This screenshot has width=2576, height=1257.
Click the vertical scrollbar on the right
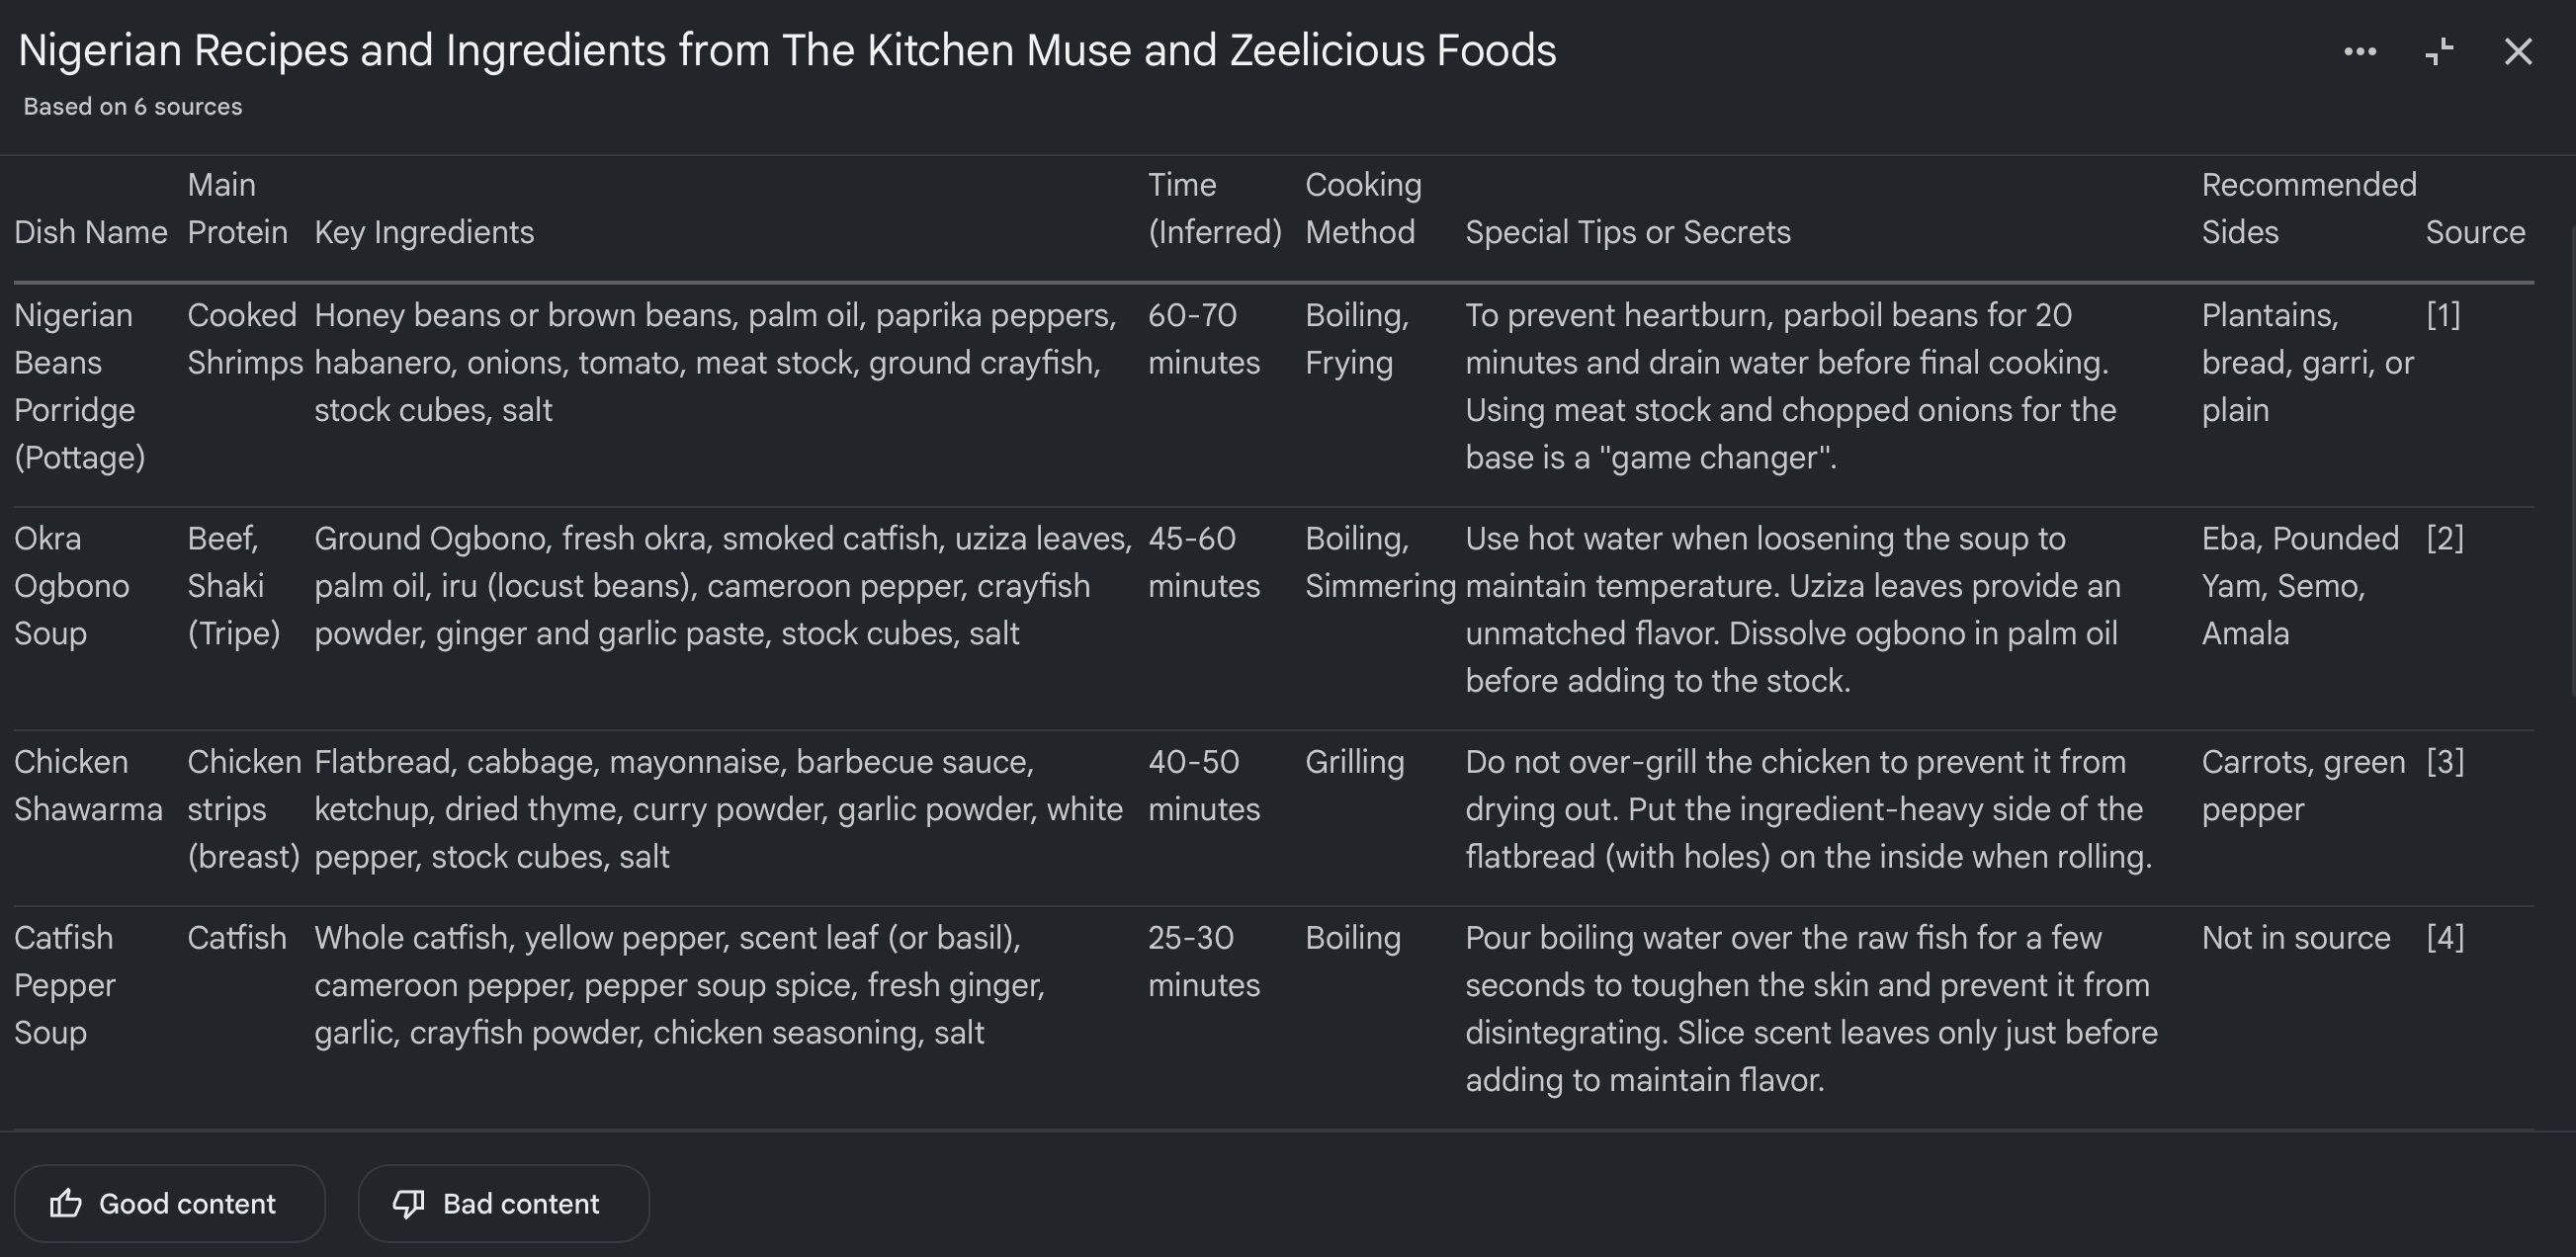(x=2571, y=460)
